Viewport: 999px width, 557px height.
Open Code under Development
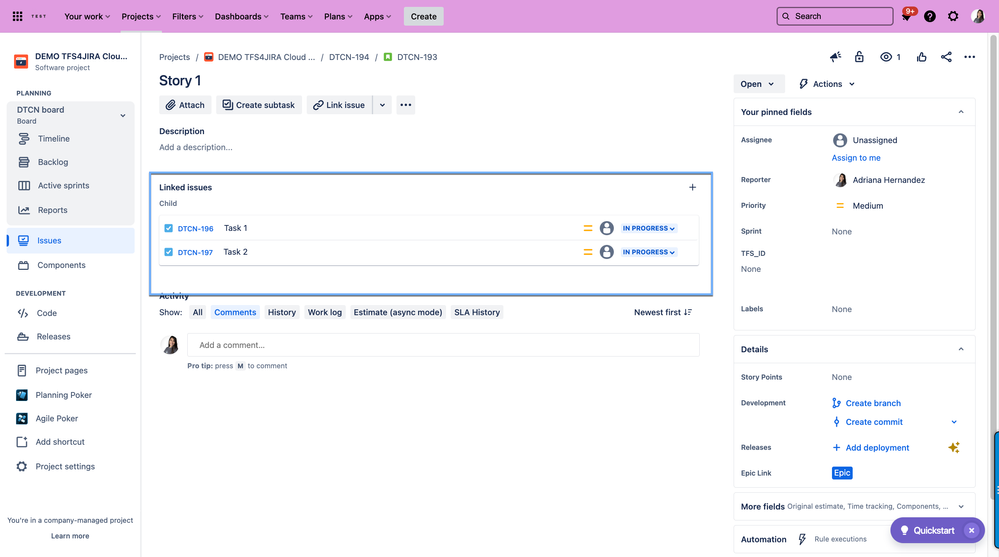[47, 313]
